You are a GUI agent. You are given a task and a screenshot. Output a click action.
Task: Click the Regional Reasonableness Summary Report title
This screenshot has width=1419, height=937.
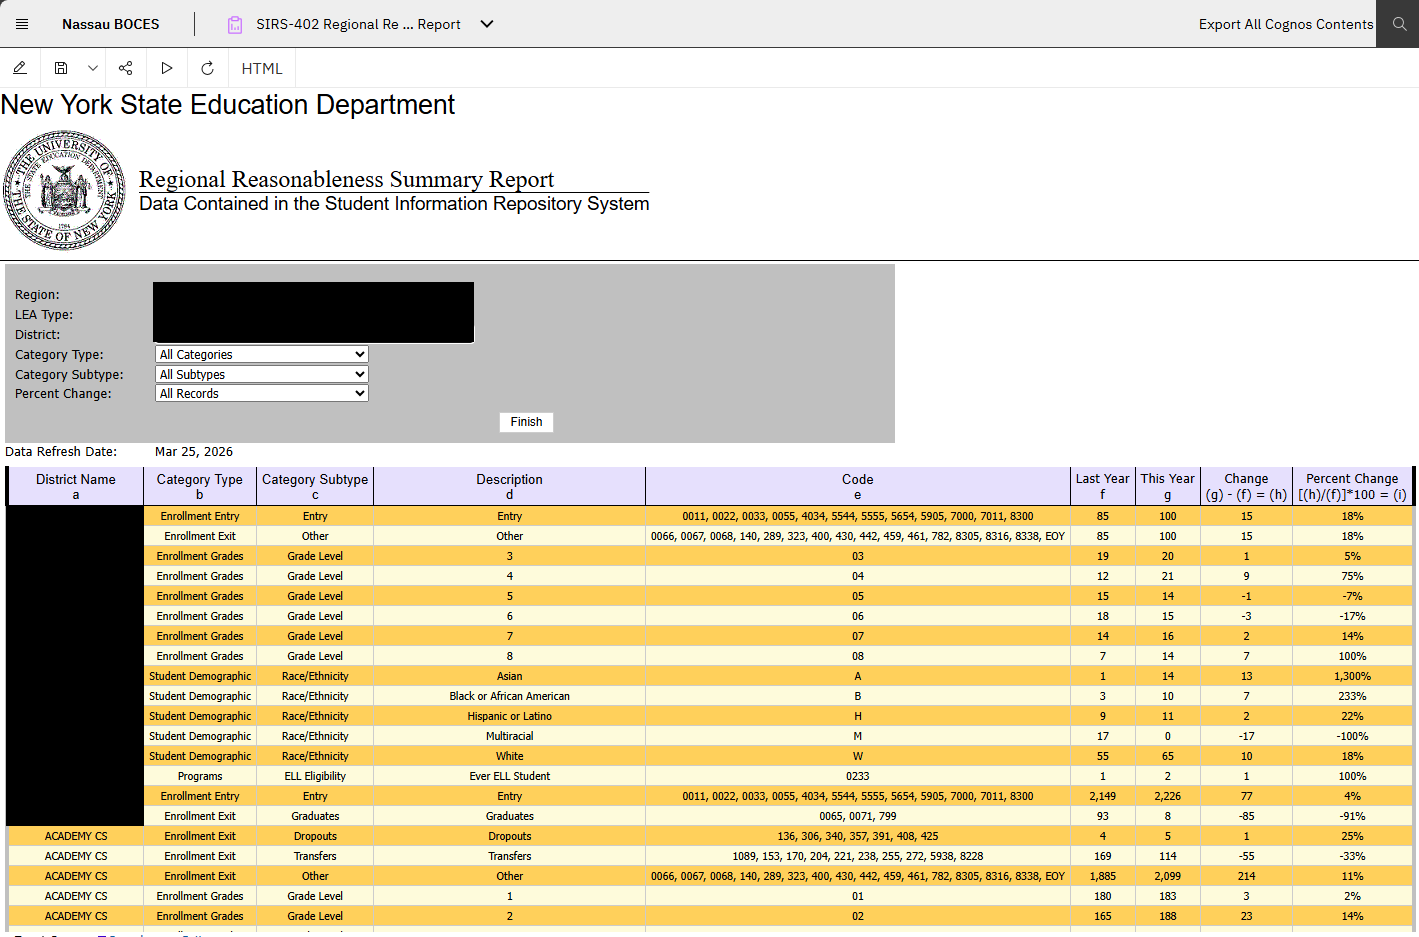(346, 179)
